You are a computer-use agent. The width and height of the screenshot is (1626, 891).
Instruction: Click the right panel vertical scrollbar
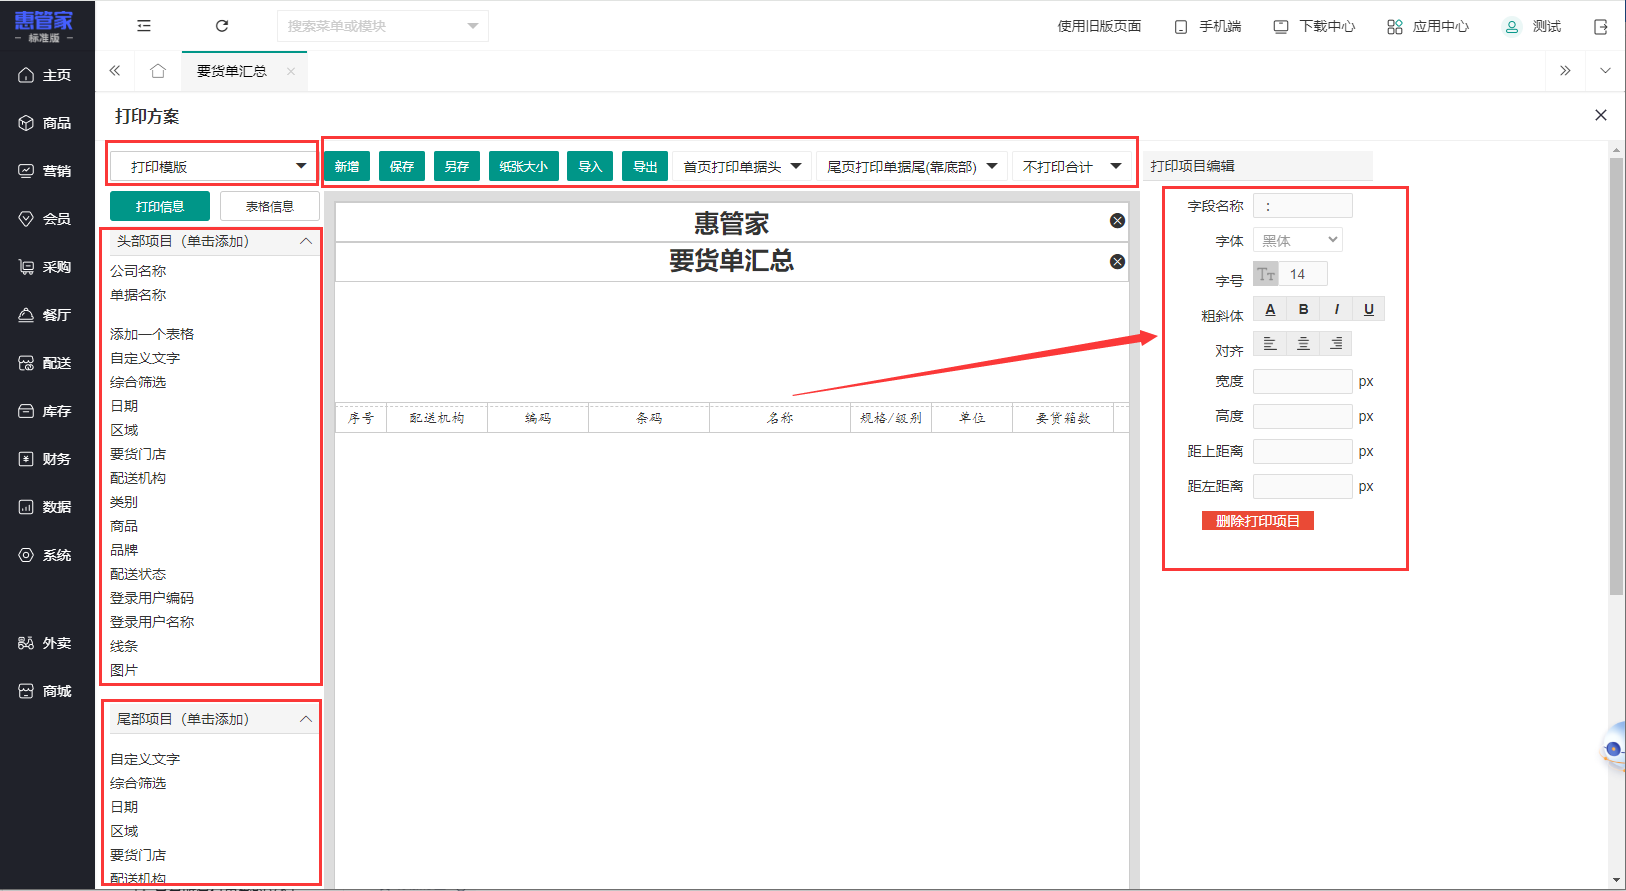pyautogui.click(x=1616, y=376)
